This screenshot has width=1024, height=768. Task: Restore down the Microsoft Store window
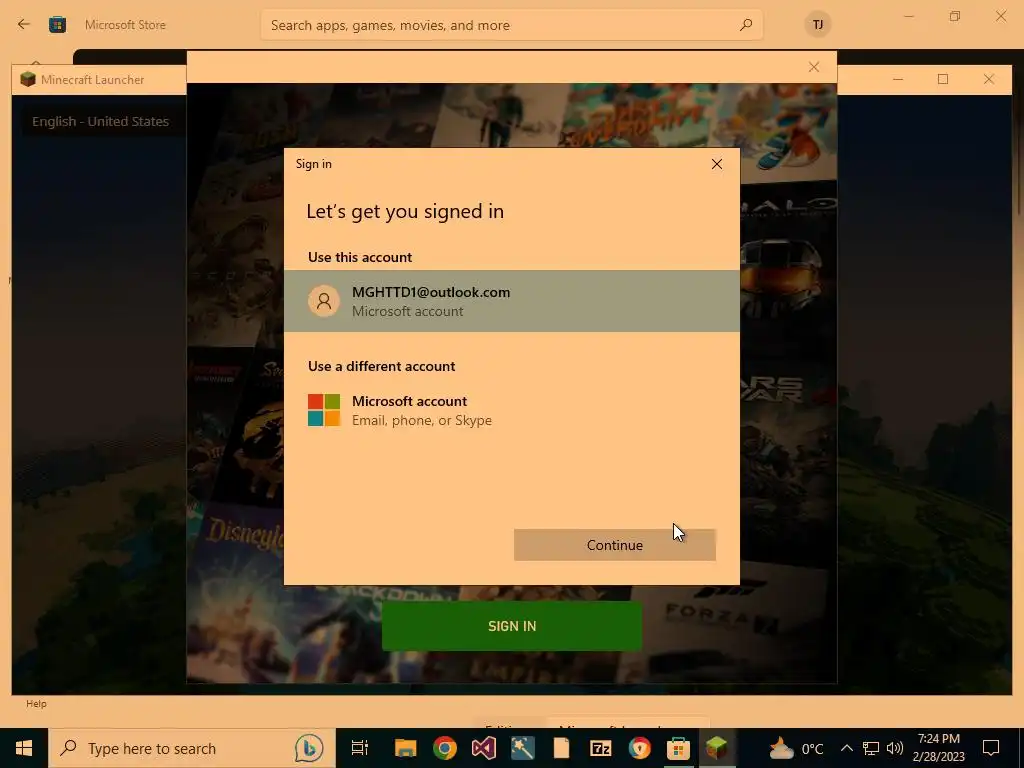click(x=955, y=16)
